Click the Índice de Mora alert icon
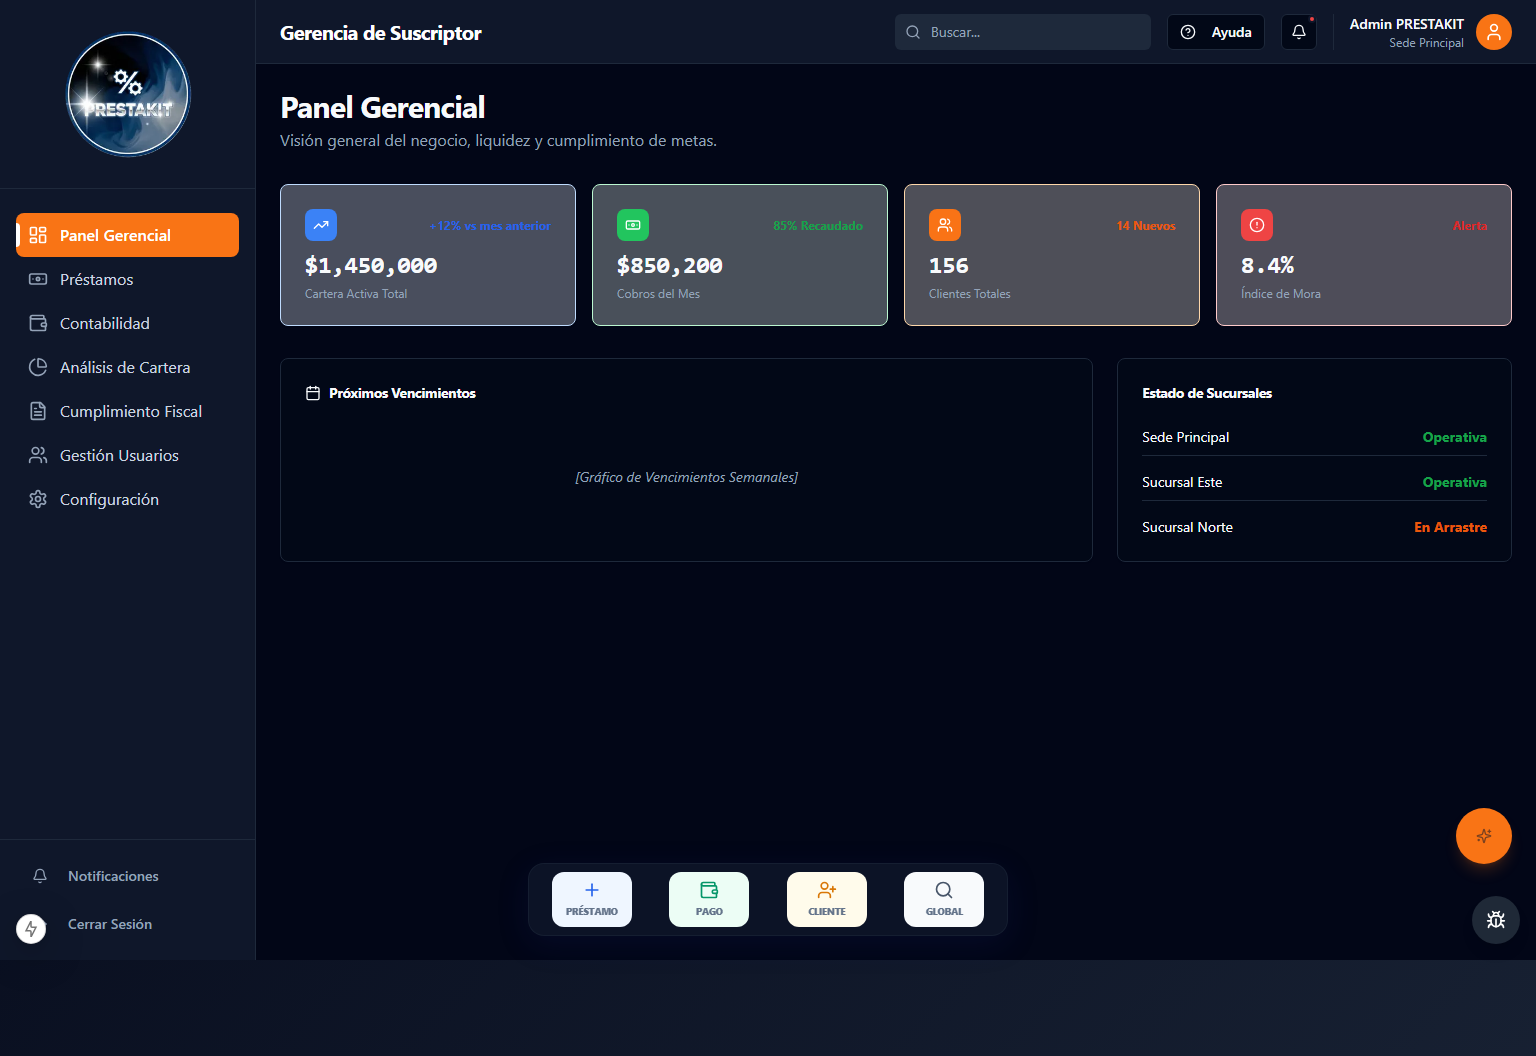 pos(1257,225)
